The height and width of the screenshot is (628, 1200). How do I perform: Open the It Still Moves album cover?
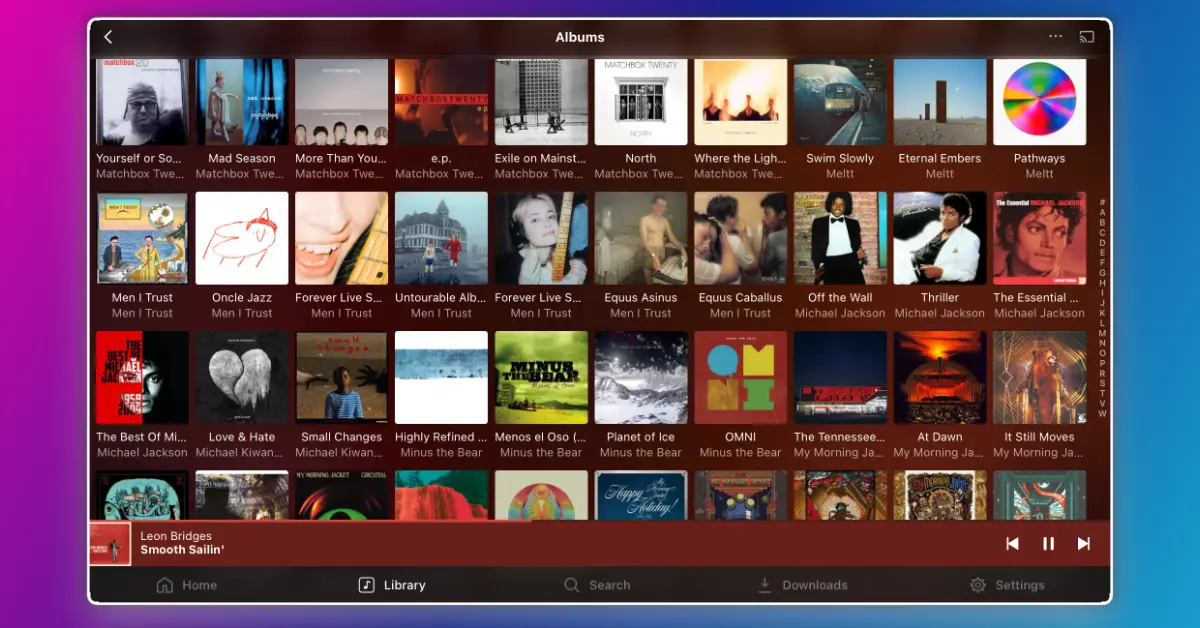(1040, 377)
